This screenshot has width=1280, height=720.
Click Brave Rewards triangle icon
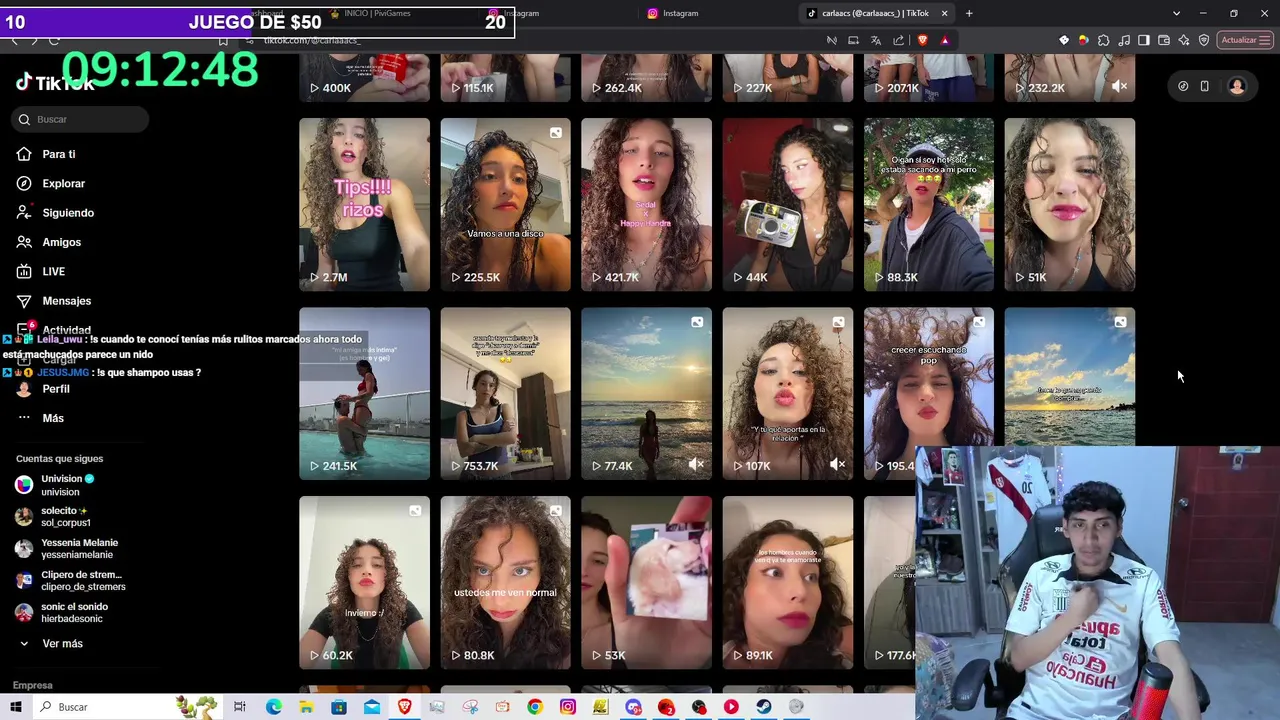click(x=945, y=40)
